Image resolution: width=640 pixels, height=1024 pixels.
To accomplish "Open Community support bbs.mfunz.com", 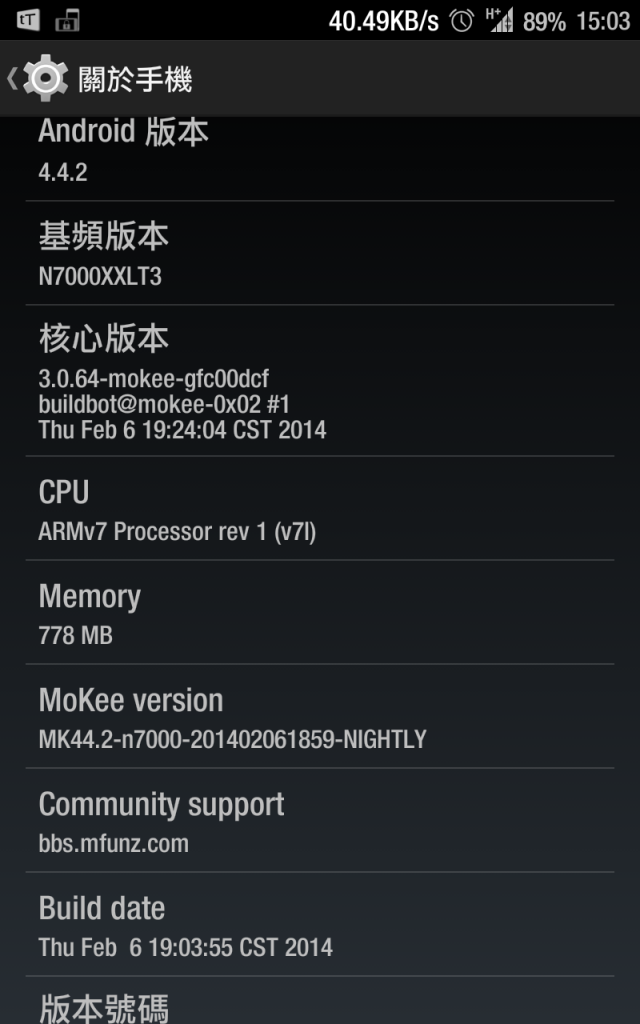I will pyautogui.click(x=320, y=820).
